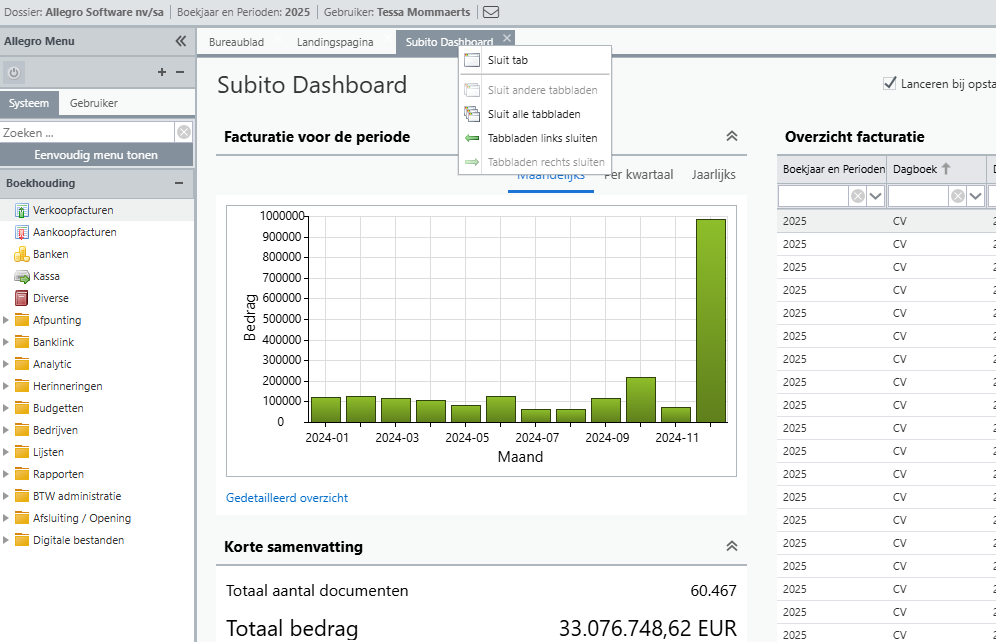Open Kassa menu entry
Screen dimensions: 996x642
tap(46, 276)
